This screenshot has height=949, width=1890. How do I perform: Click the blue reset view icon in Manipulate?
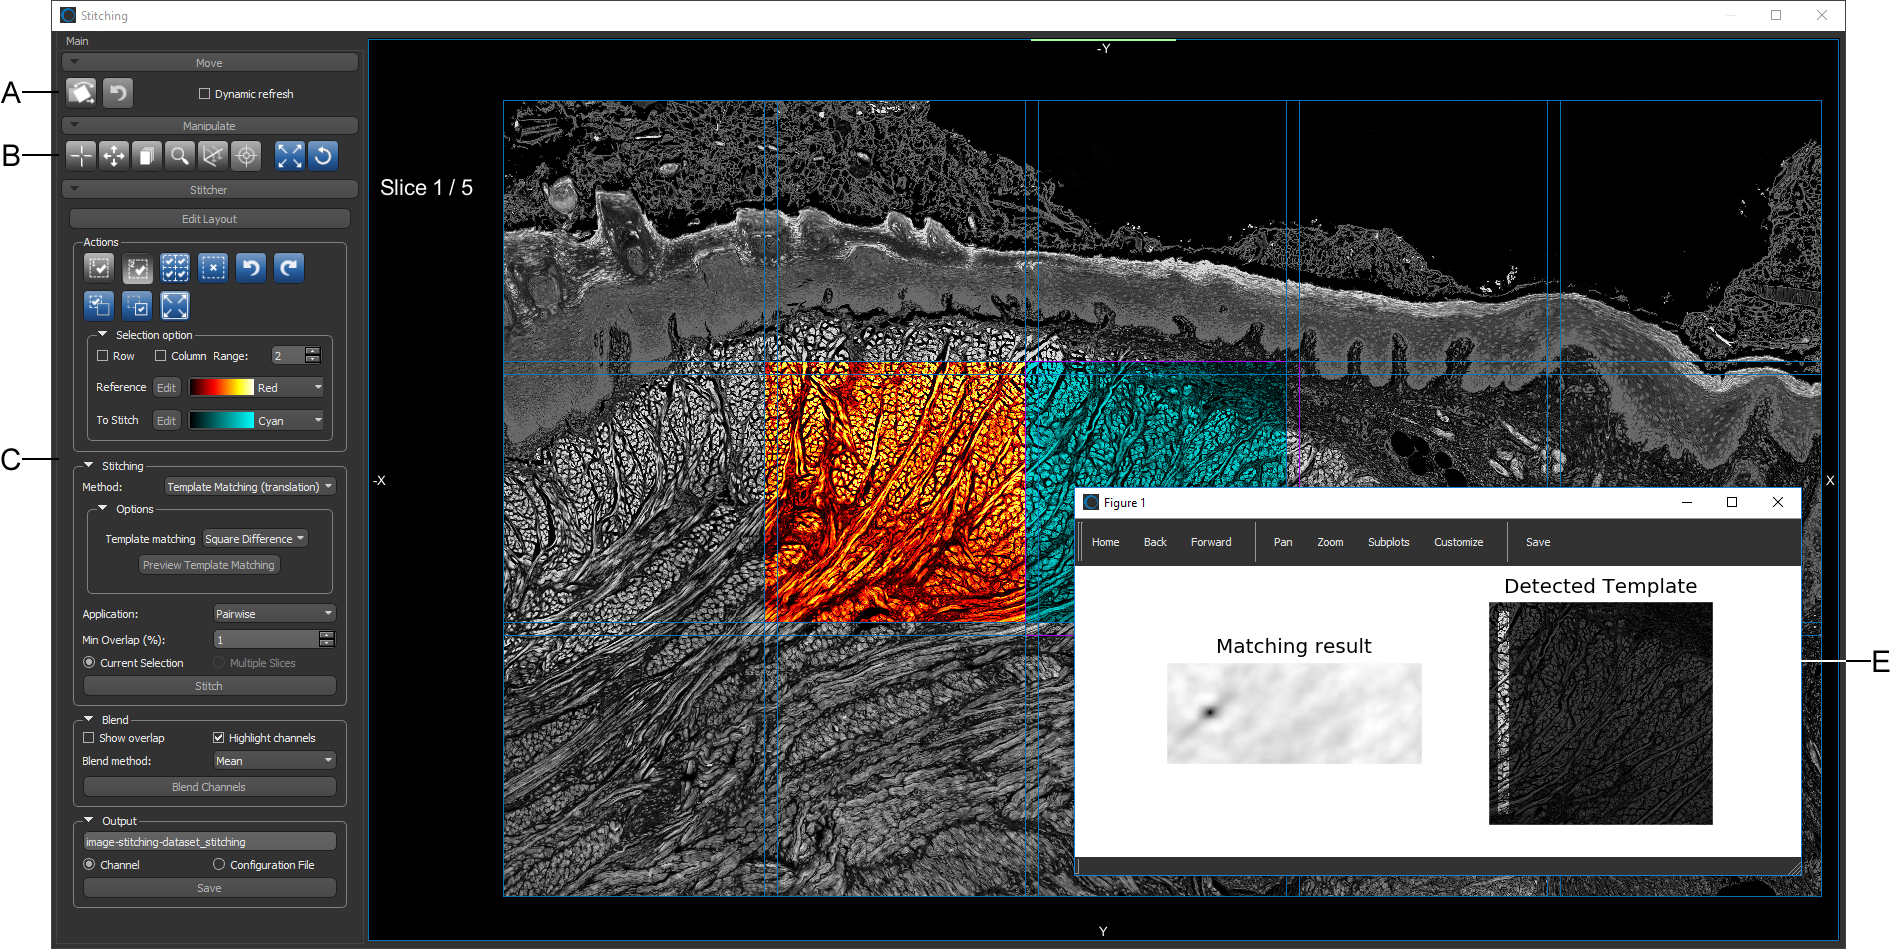tap(323, 156)
